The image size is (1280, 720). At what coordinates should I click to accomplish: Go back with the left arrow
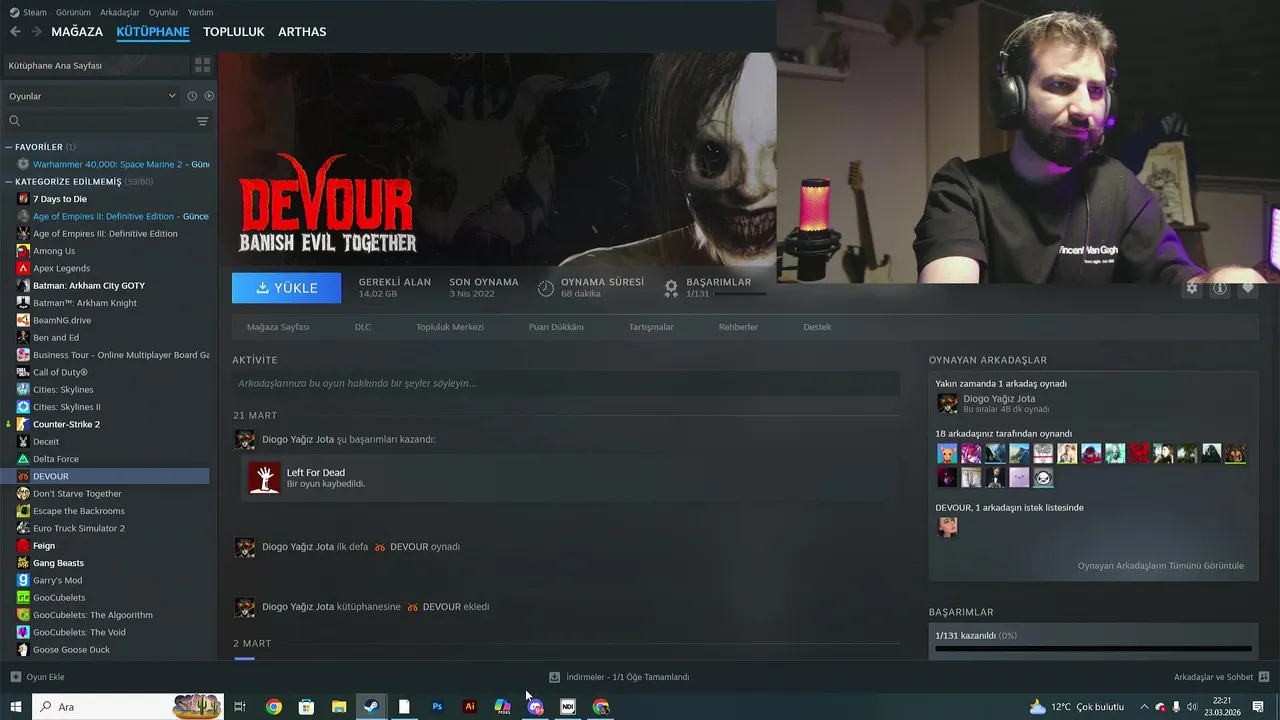pyautogui.click(x=15, y=32)
